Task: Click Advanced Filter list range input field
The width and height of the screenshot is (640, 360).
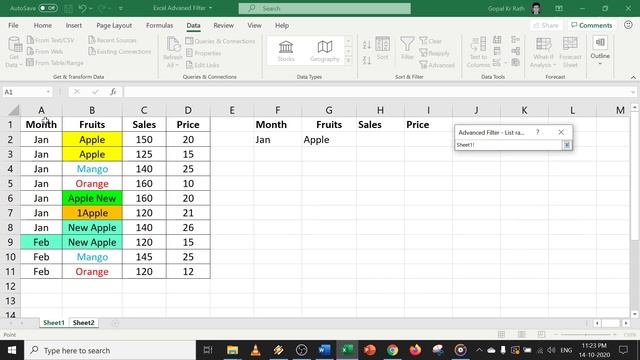Action: (508, 145)
